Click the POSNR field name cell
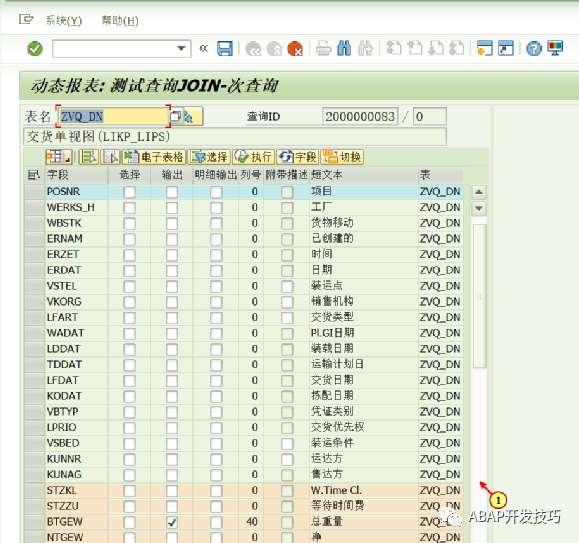Viewport: 579px width, 543px height. [x=76, y=192]
